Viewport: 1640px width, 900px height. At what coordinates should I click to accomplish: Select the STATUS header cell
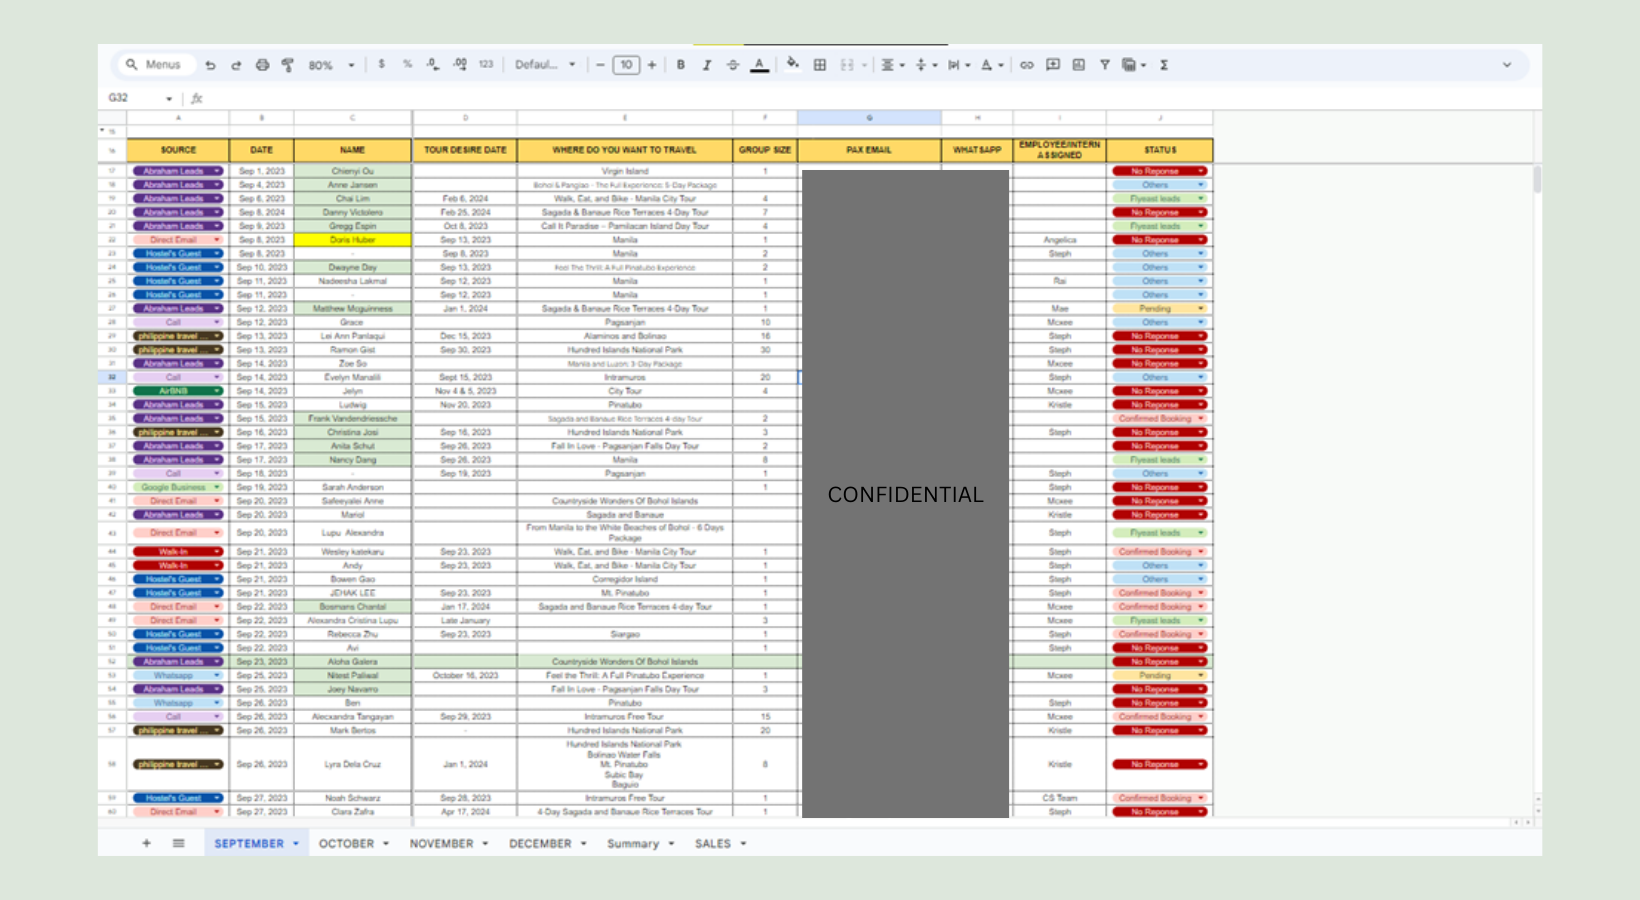pos(1160,150)
